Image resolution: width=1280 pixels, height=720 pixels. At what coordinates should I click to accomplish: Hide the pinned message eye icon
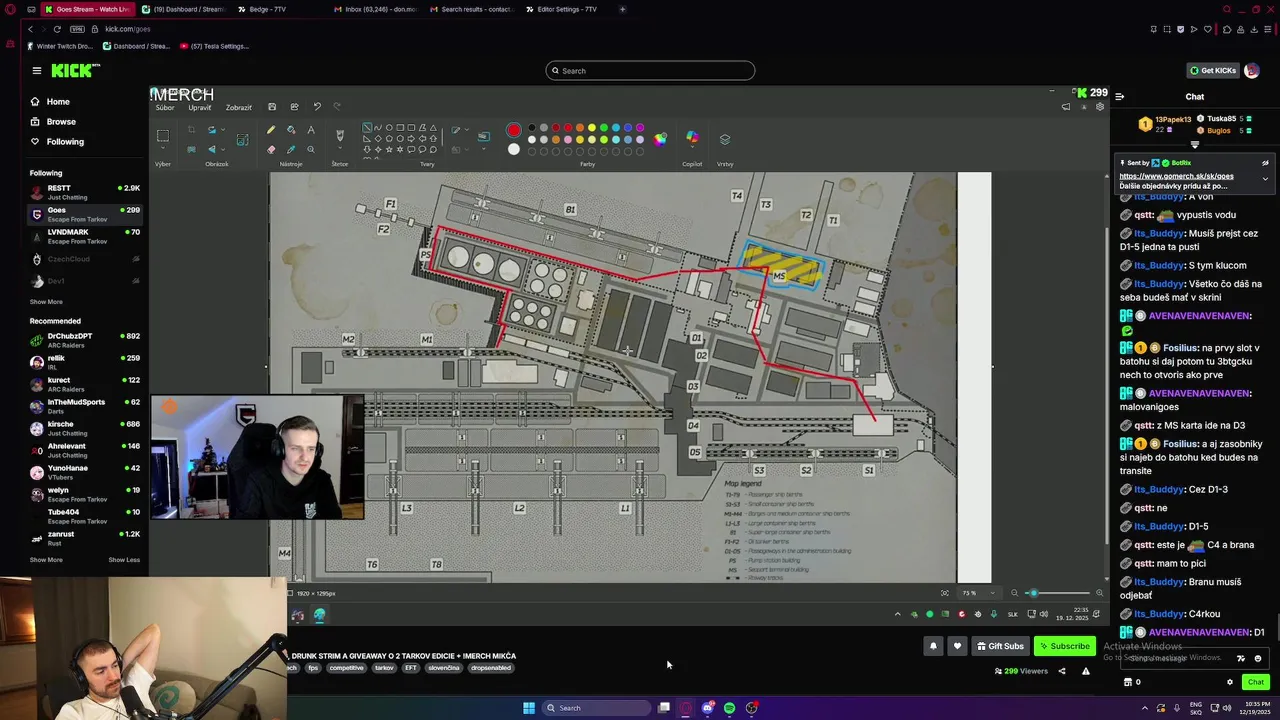pos(1265,162)
